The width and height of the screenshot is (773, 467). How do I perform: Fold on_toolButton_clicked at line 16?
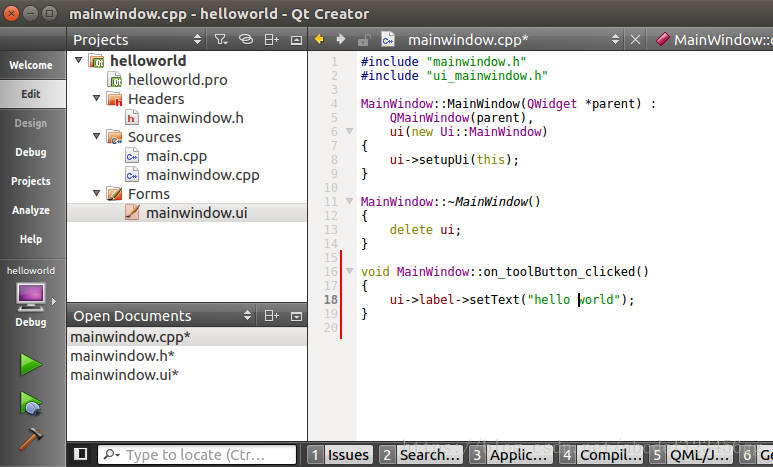point(350,271)
